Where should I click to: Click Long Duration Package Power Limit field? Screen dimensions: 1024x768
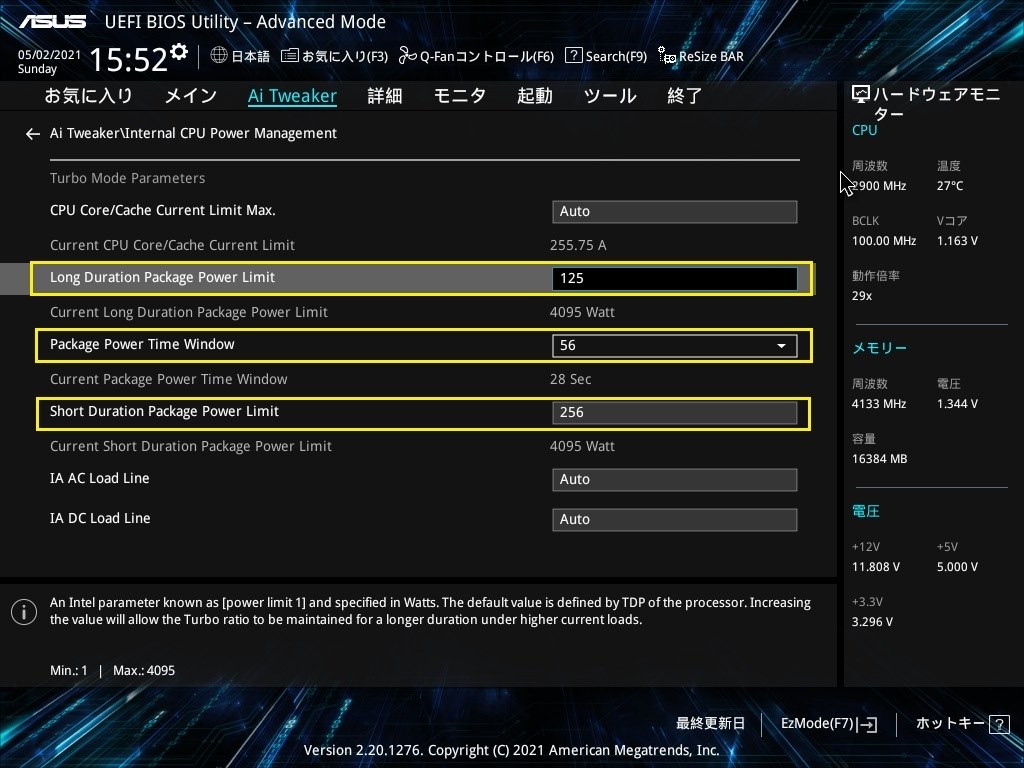[675, 278]
